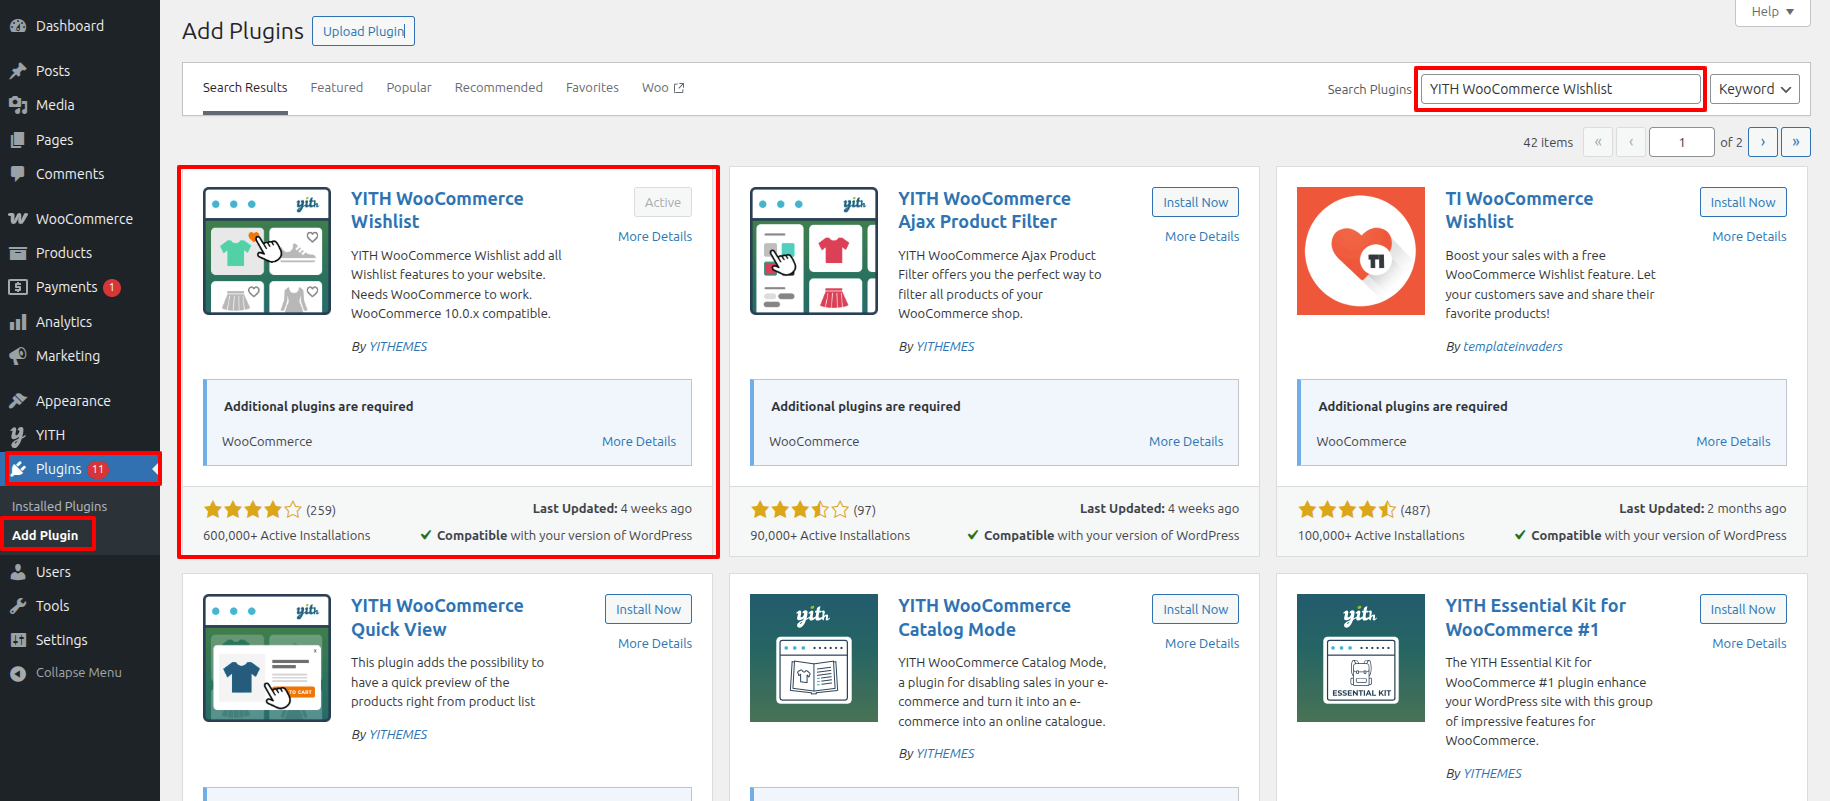
Task: Open Add Plugin submenu item
Action: pyautogui.click(x=45, y=536)
